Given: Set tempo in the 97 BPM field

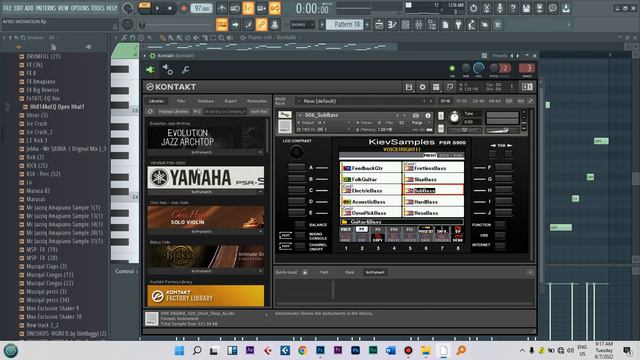Looking at the screenshot, I should click(x=202, y=8).
